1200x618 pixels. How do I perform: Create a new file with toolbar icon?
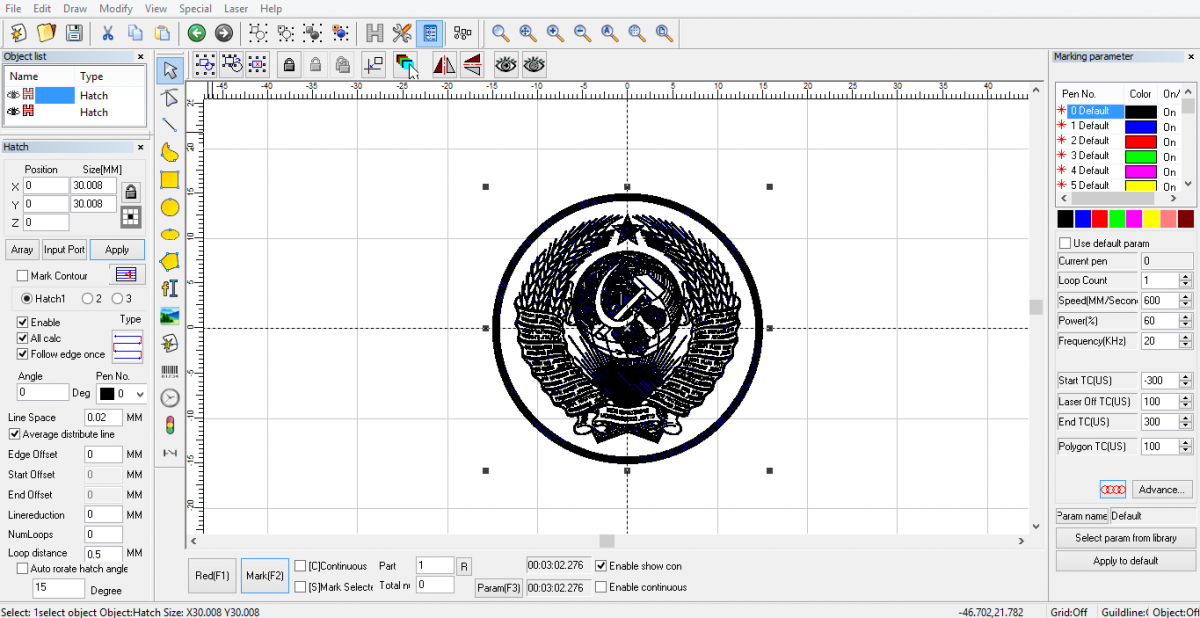(x=19, y=32)
